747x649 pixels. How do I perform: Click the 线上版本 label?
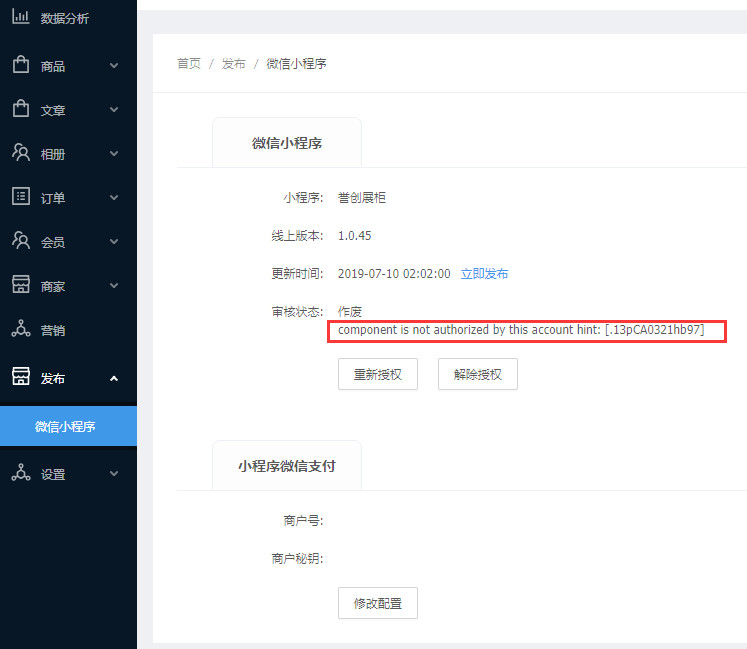[297, 235]
